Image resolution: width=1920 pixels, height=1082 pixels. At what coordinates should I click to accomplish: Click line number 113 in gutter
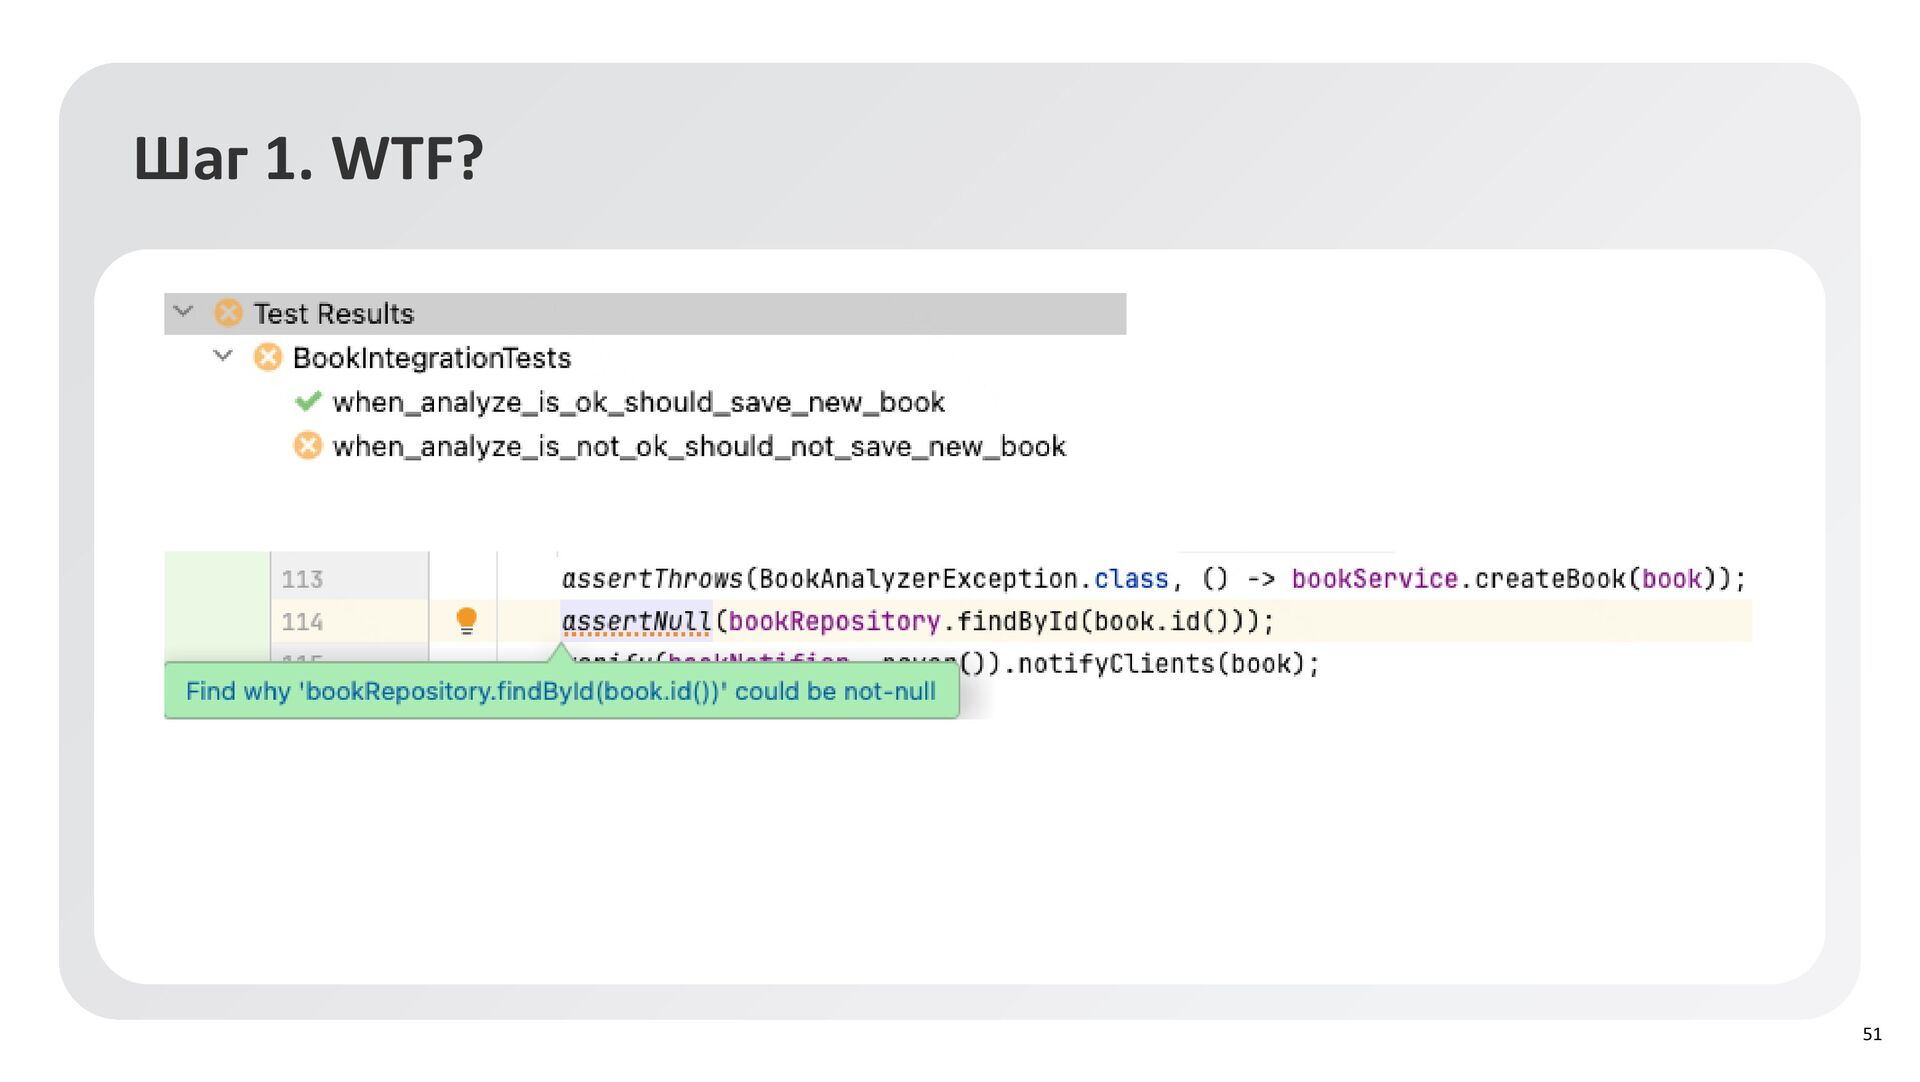click(302, 579)
